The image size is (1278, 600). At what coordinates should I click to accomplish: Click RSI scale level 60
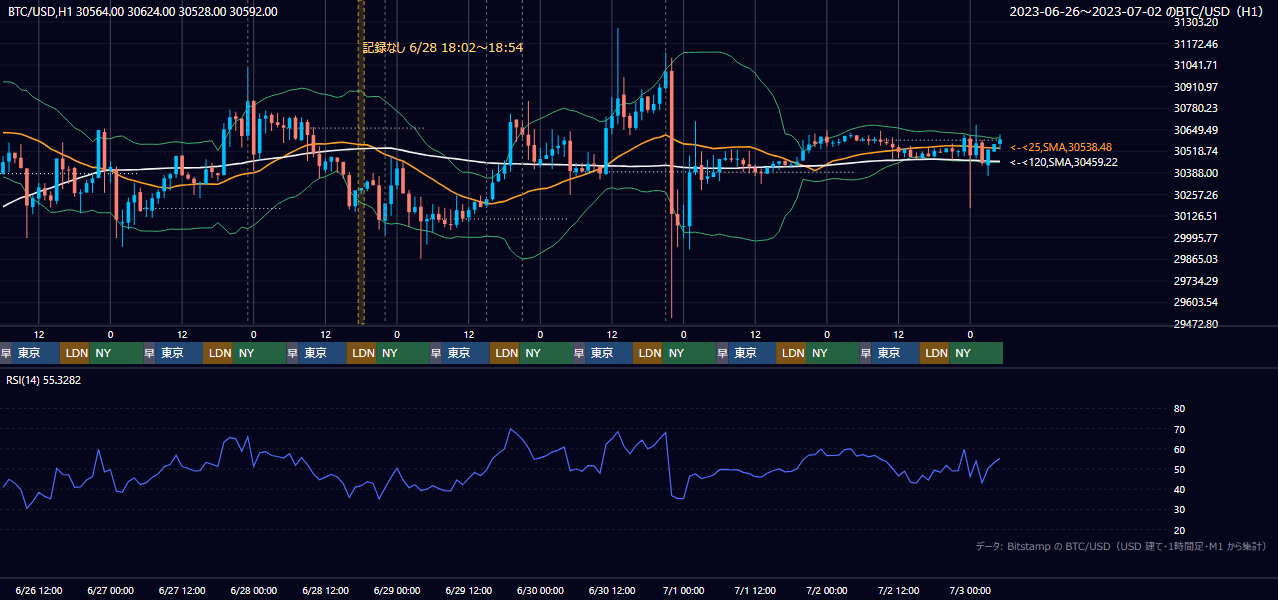(x=1179, y=449)
